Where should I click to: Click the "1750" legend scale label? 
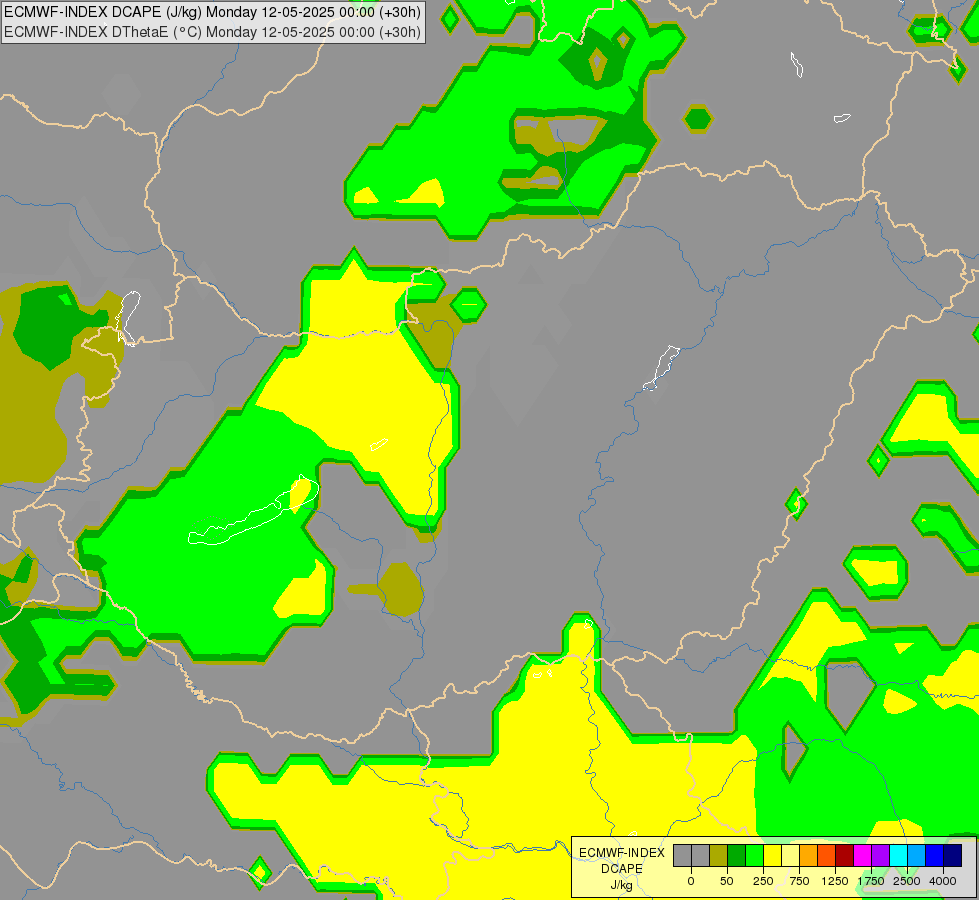coord(870,881)
